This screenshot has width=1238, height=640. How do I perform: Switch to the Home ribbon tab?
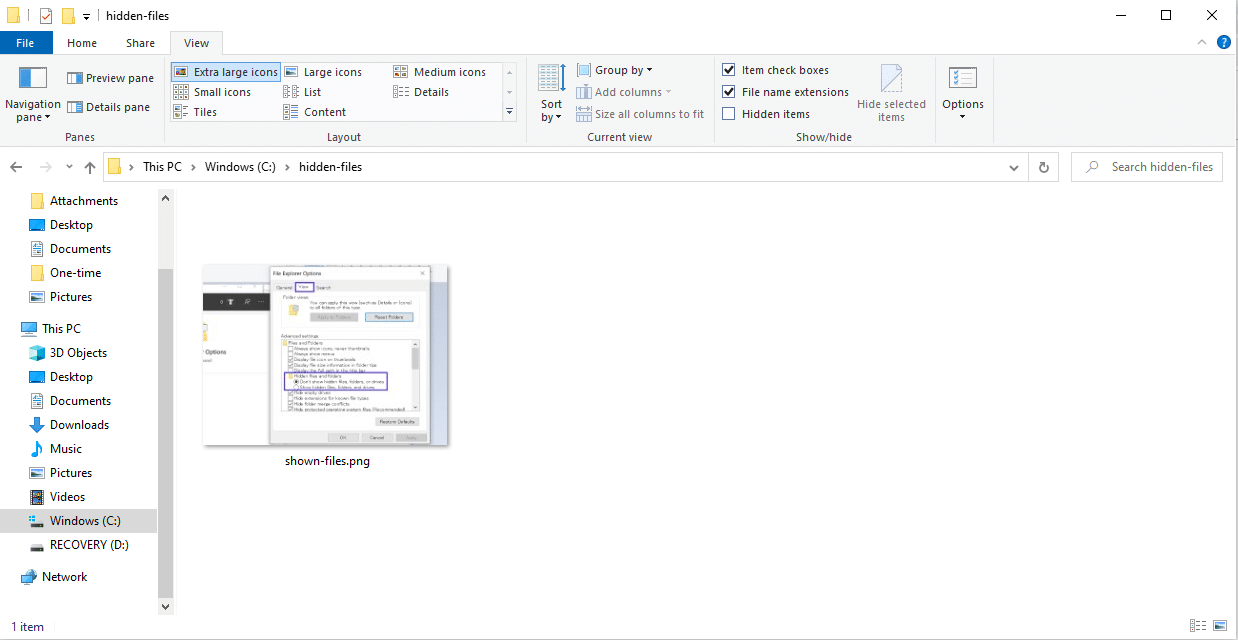click(x=81, y=42)
